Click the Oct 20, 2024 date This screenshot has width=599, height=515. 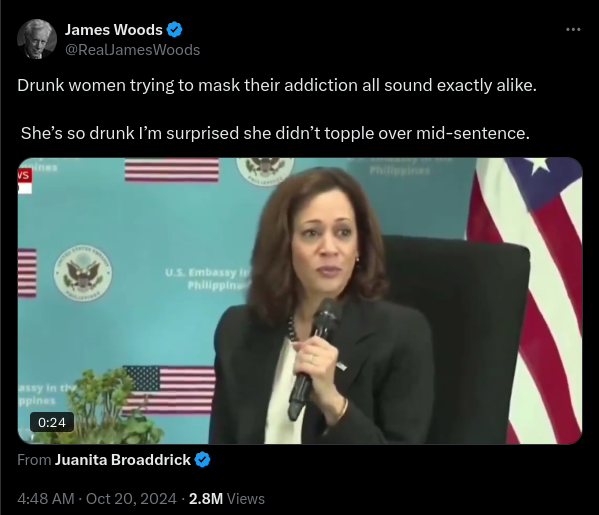[x=131, y=499]
